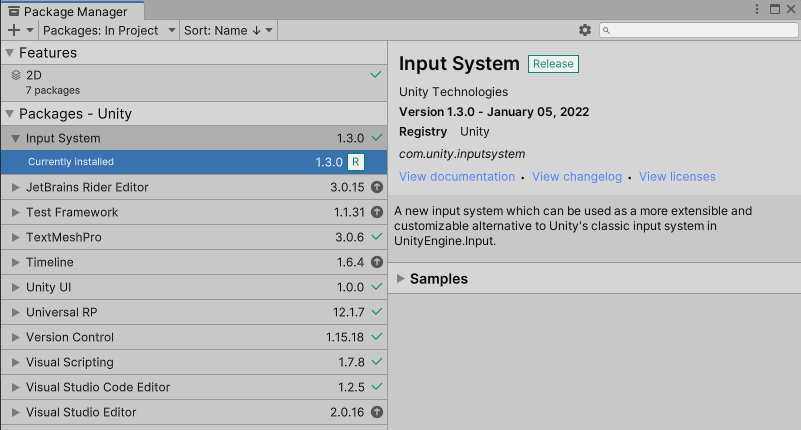Click the package search field
This screenshot has width=801, height=430.
698,30
